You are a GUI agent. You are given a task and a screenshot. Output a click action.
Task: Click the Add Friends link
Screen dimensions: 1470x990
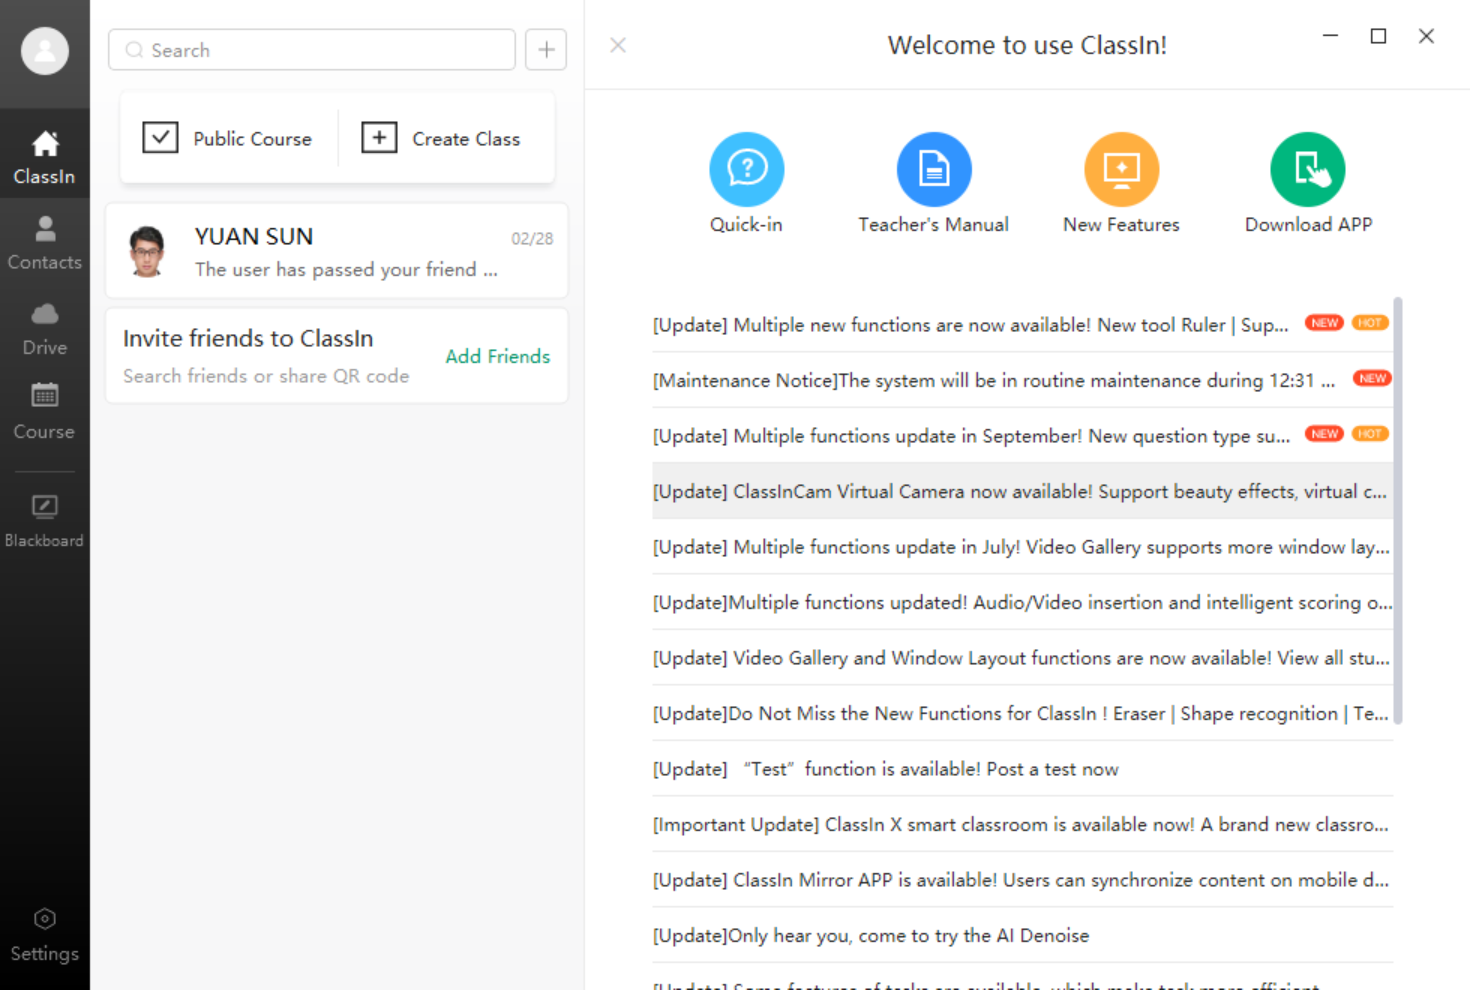pyautogui.click(x=497, y=356)
